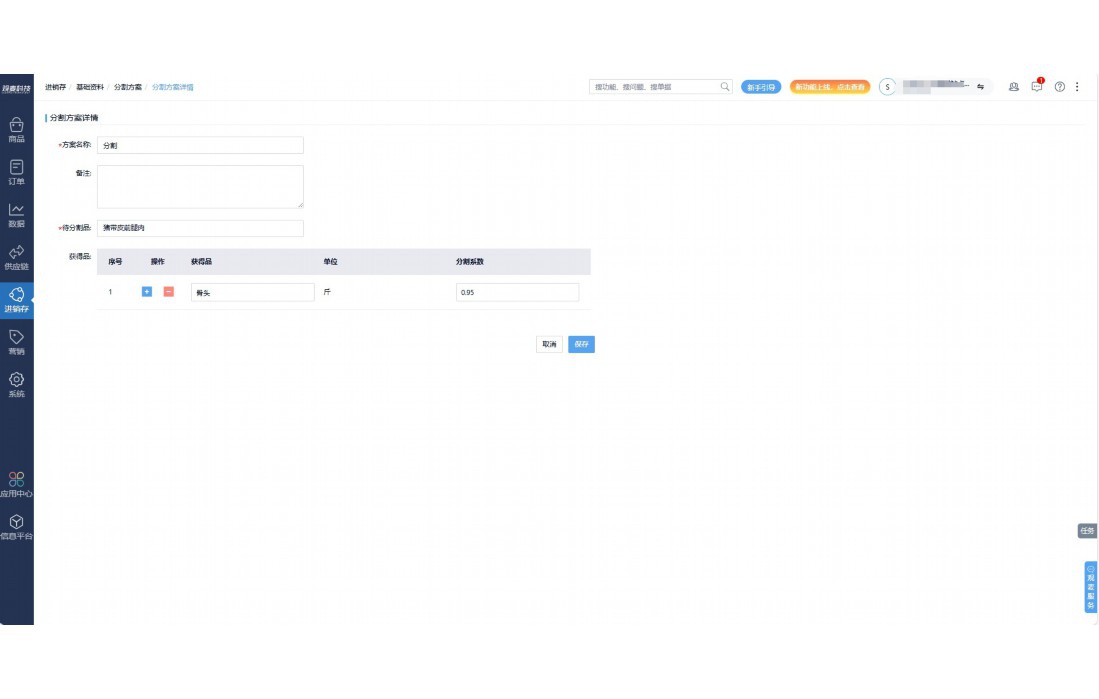Focus the 备注 (Remarks) text area
This screenshot has height=699, width=1099.
tap(200, 186)
